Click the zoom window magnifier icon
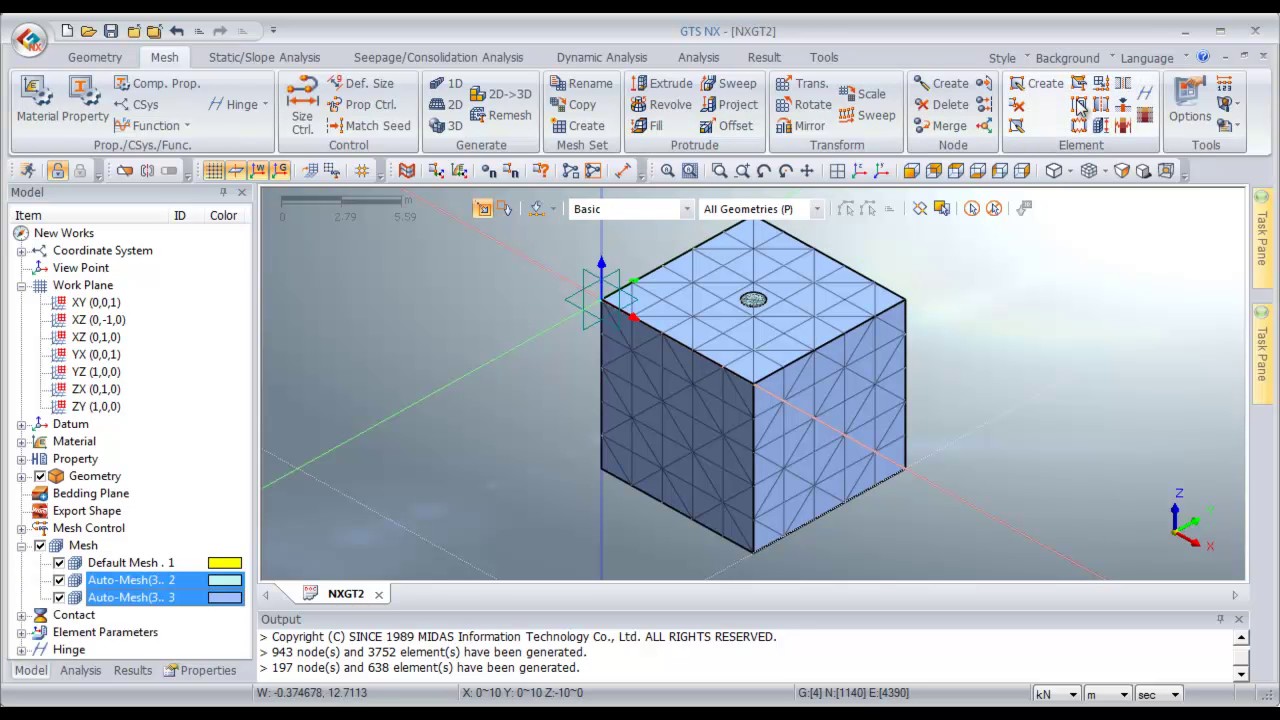 click(x=719, y=171)
